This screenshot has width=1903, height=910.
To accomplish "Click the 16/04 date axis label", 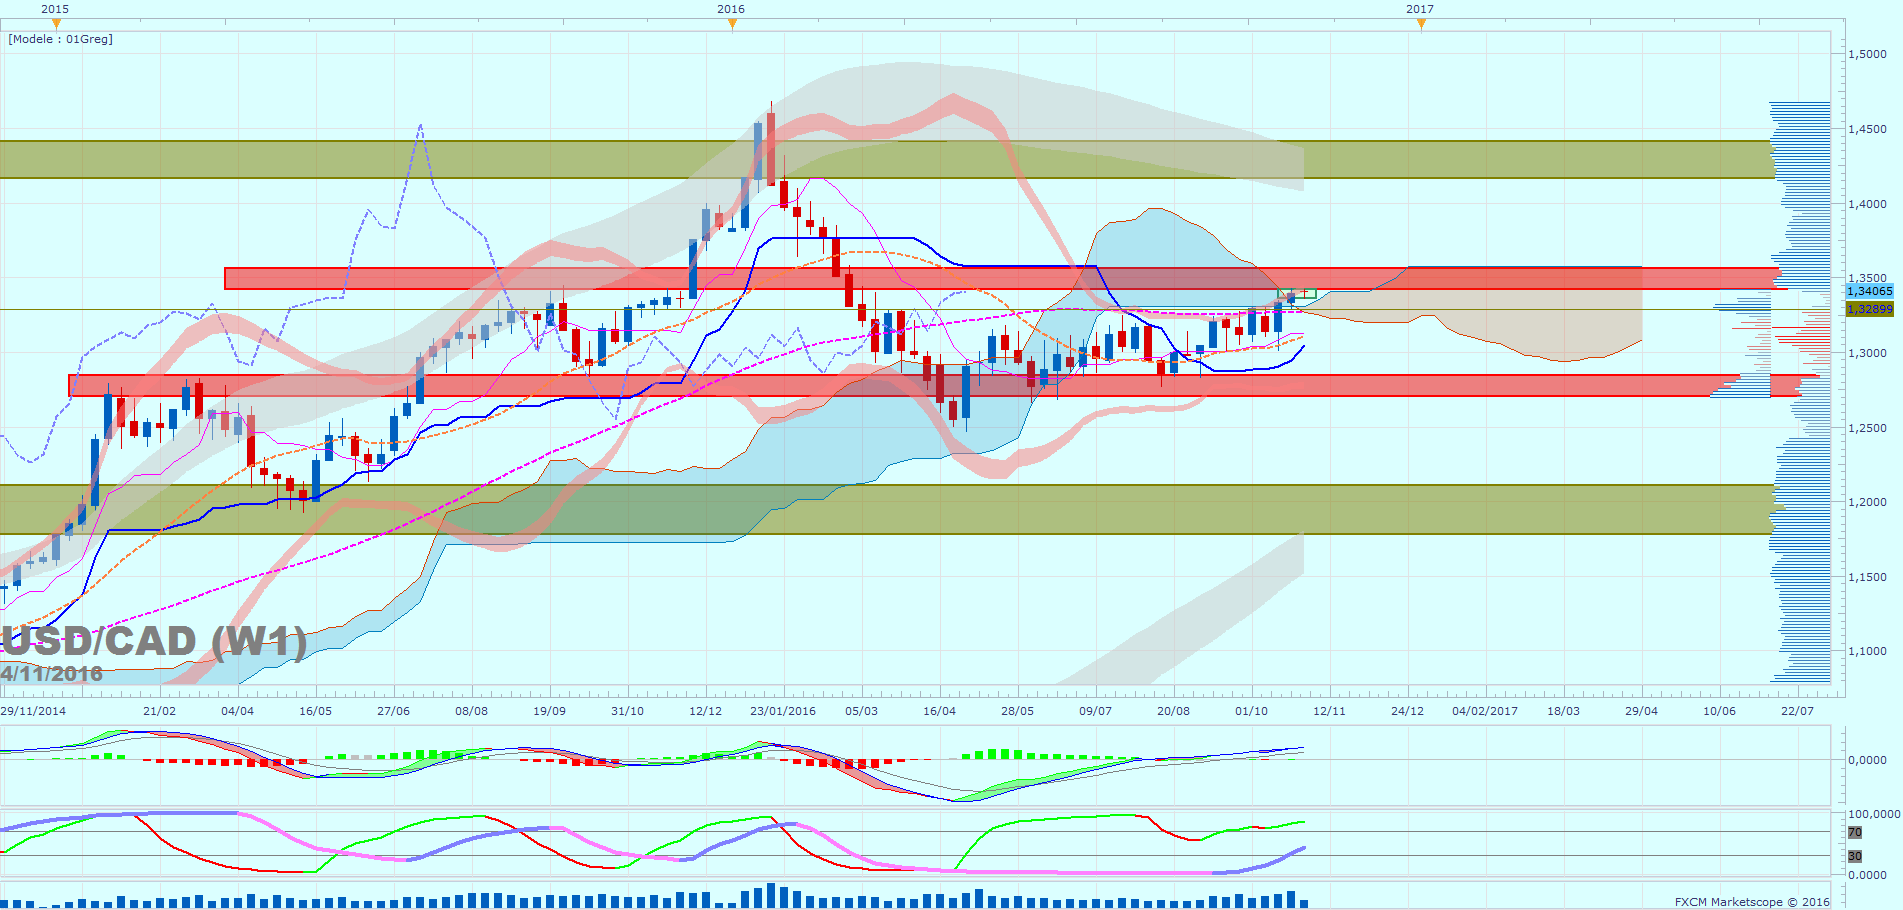I will pyautogui.click(x=940, y=711).
